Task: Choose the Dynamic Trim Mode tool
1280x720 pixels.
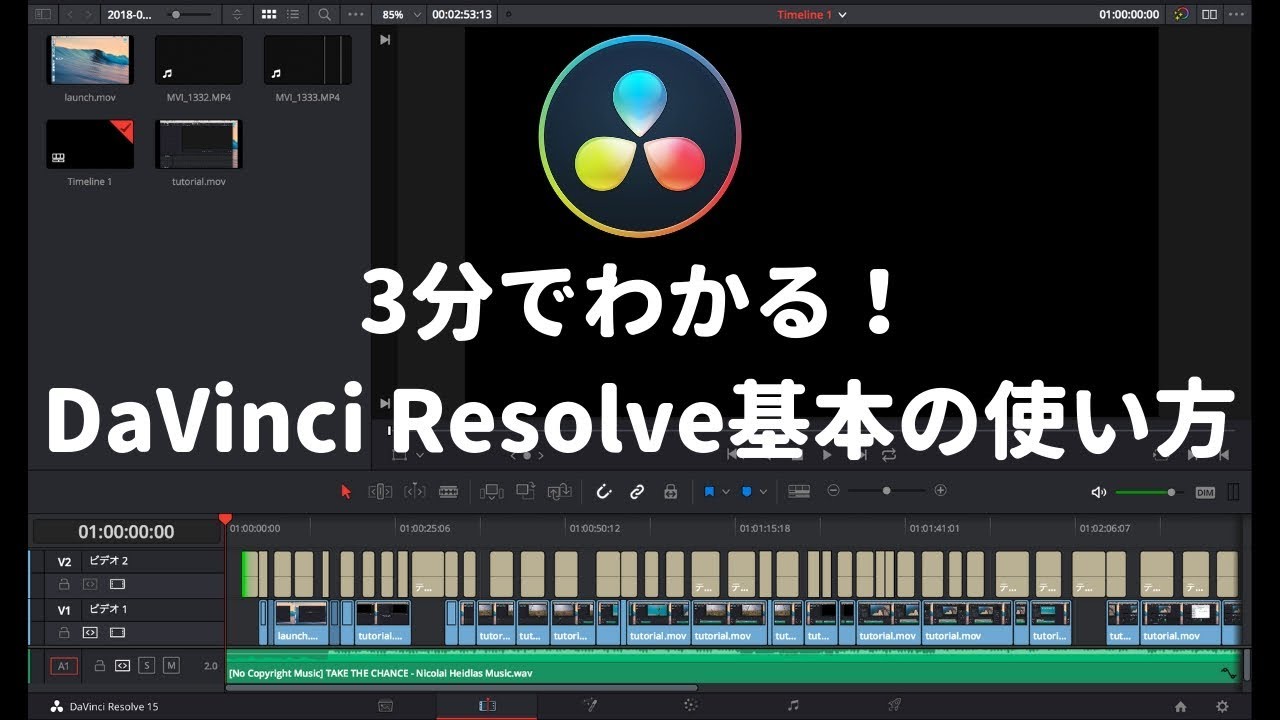Action: (x=415, y=491)
